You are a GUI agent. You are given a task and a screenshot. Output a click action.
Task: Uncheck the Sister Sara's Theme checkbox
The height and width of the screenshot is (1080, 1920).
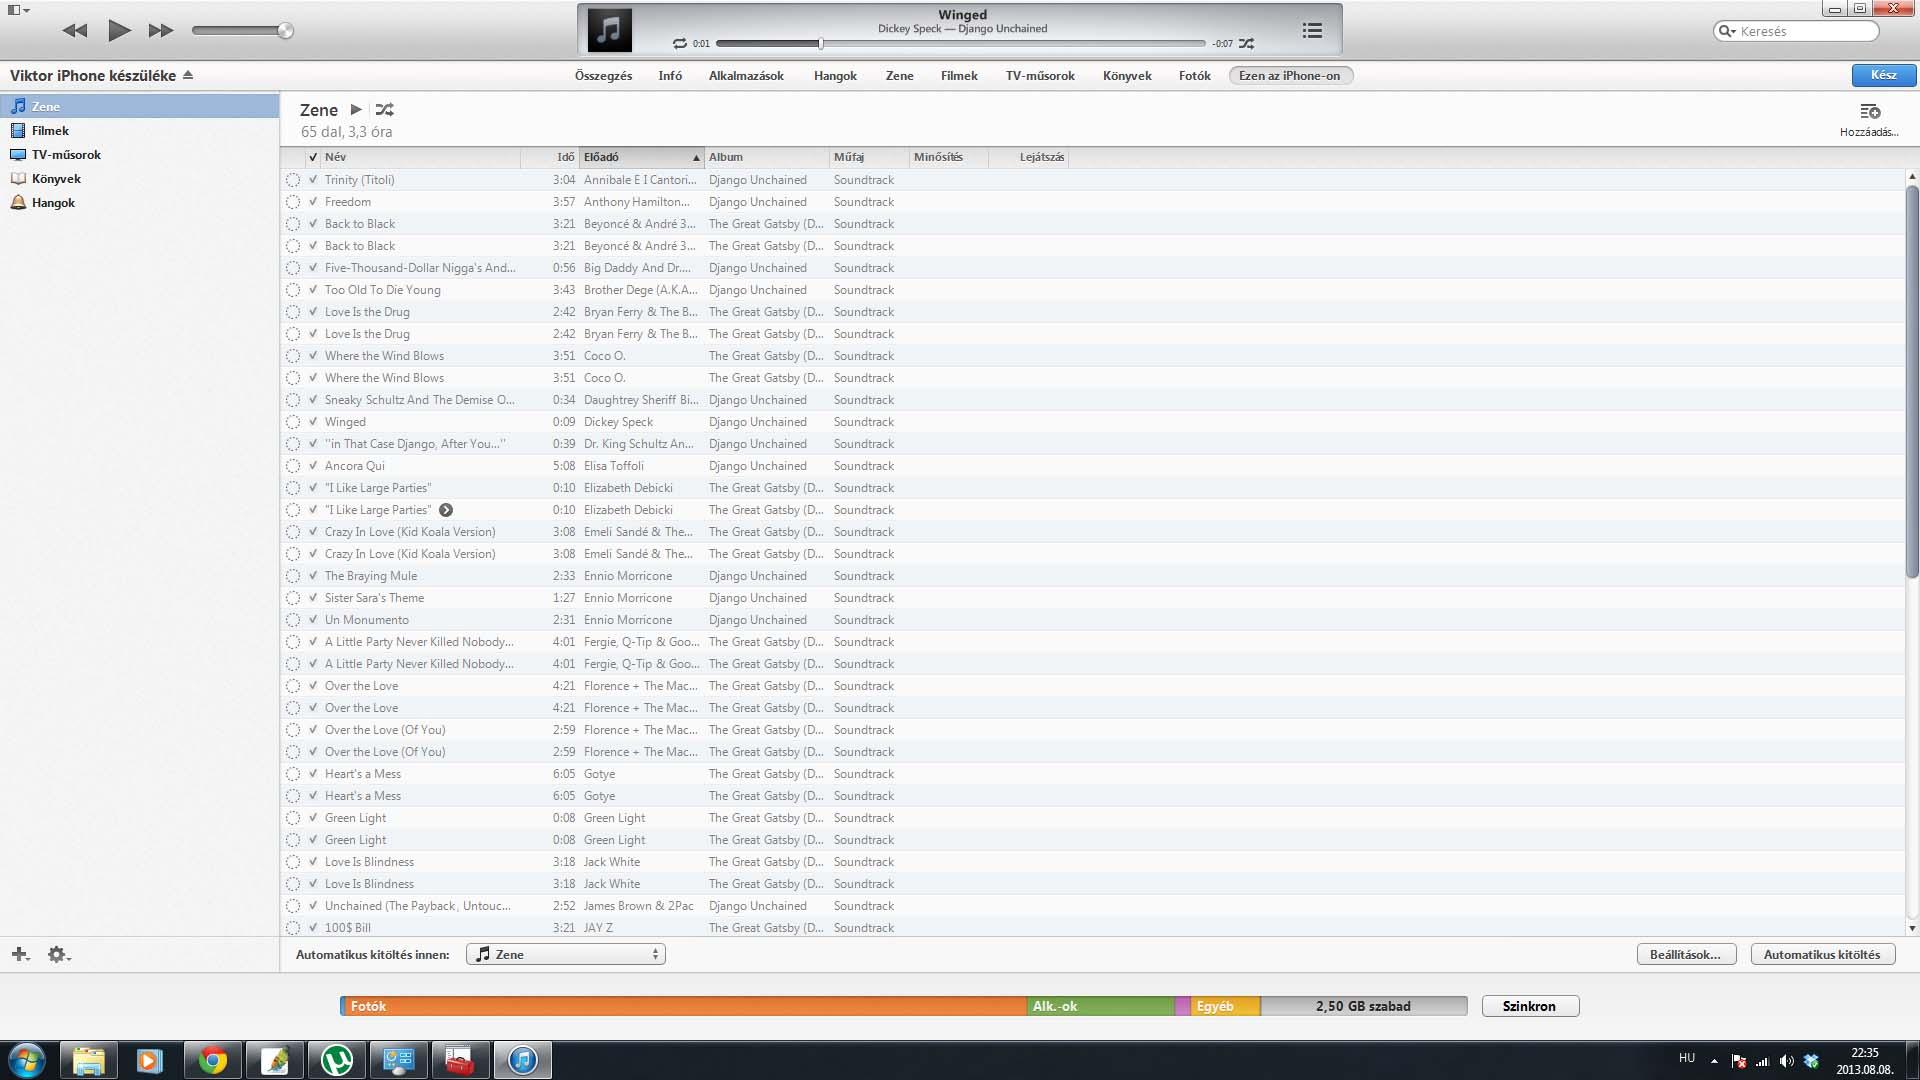click(x=313, y=598)
